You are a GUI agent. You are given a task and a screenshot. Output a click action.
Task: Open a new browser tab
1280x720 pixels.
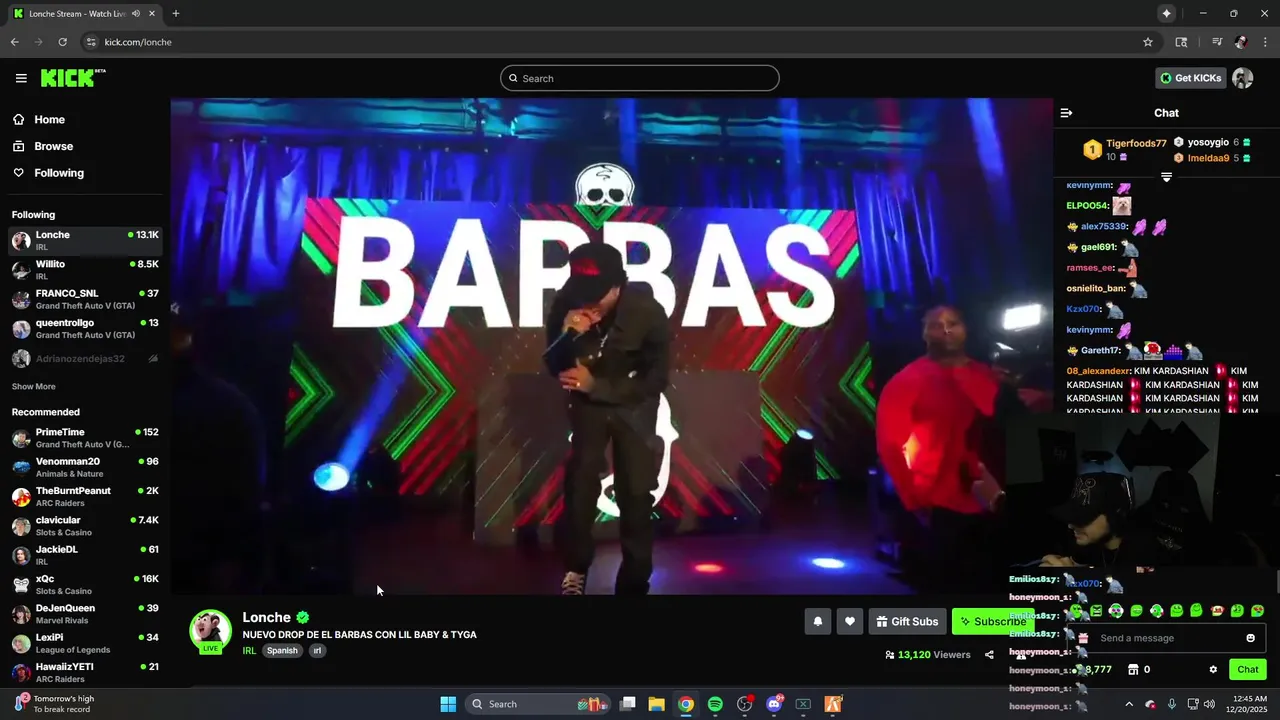[176, 13]
